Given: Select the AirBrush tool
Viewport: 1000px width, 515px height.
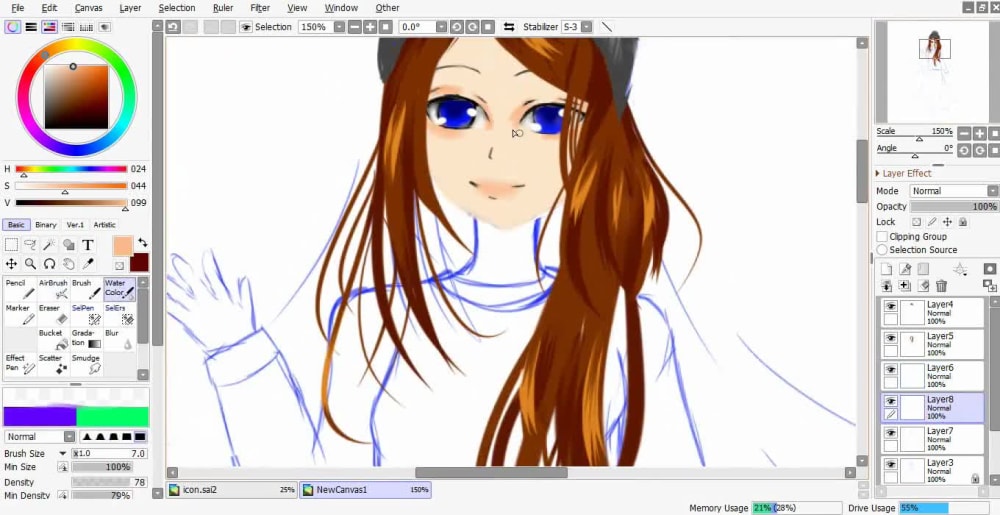Looking at the screenshot, I should click(54, 289).
